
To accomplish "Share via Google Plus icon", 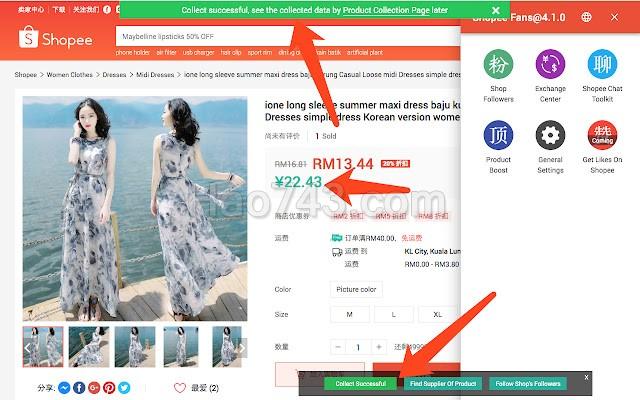I will point(94,388).
